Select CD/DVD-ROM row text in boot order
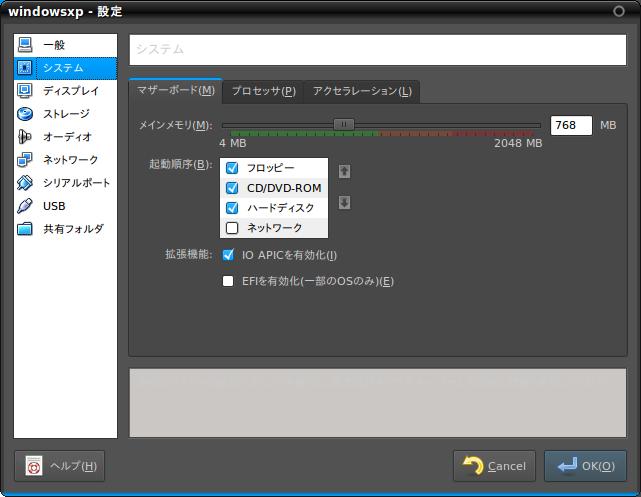This screenshot has width=641, height=497. pyautogui.click(x=284, y=188)
